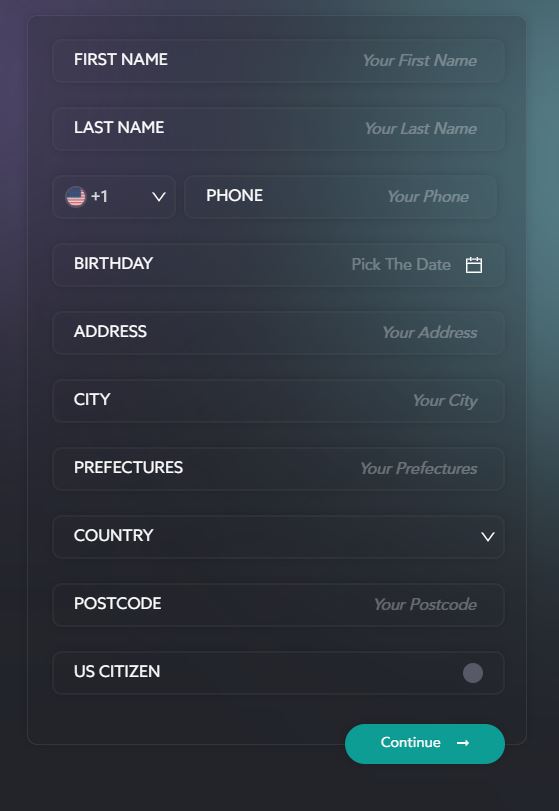Focus the Last Name input field
559x811 pixels.
(x=278, y=128)
